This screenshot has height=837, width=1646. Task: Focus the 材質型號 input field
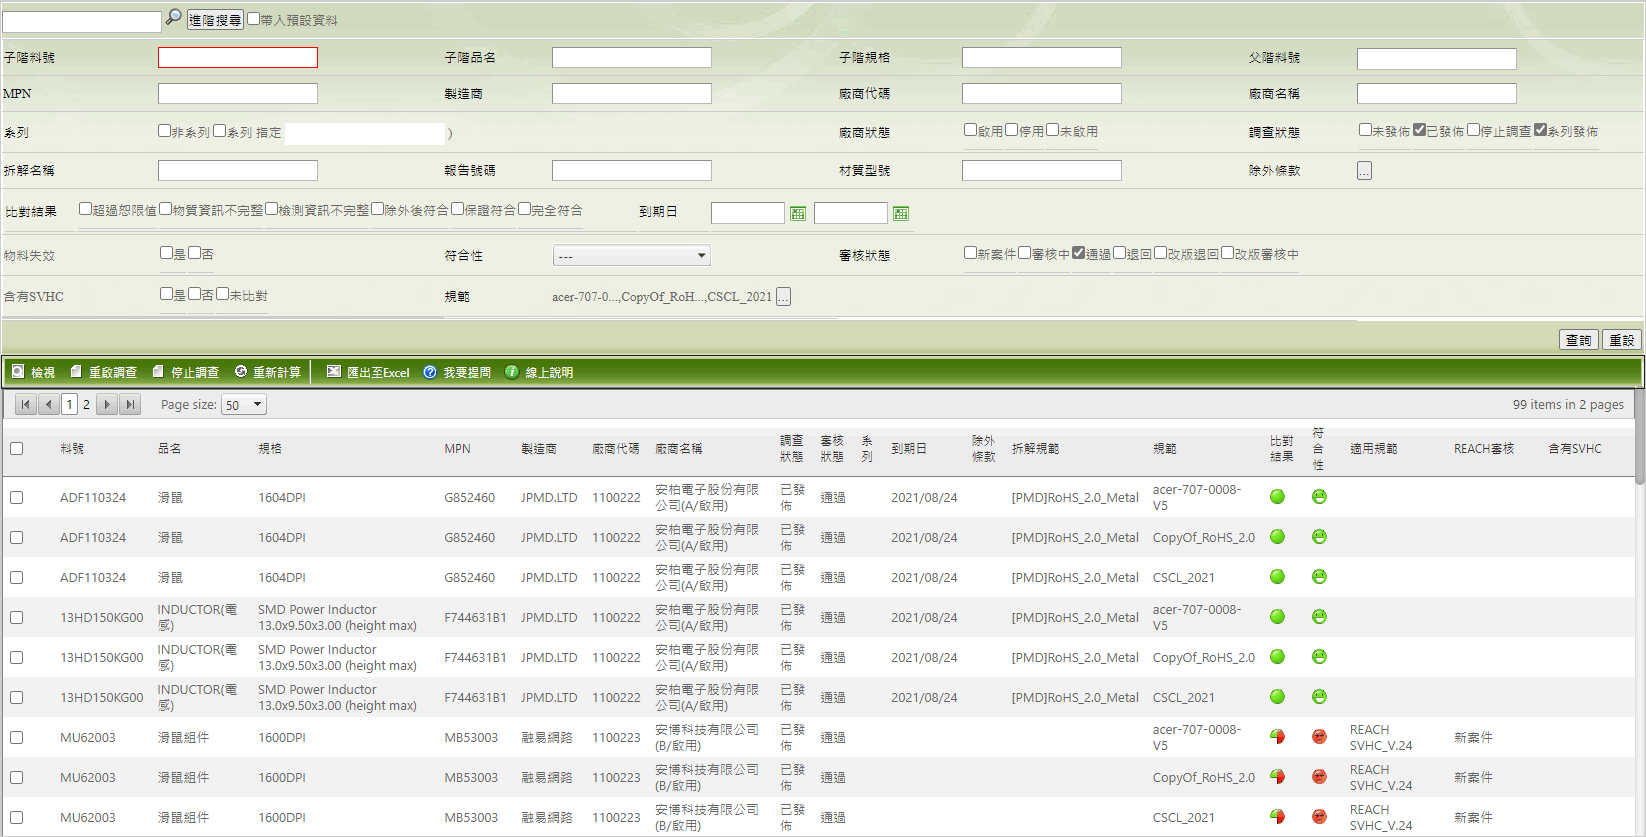click(x=1042, y=171)
